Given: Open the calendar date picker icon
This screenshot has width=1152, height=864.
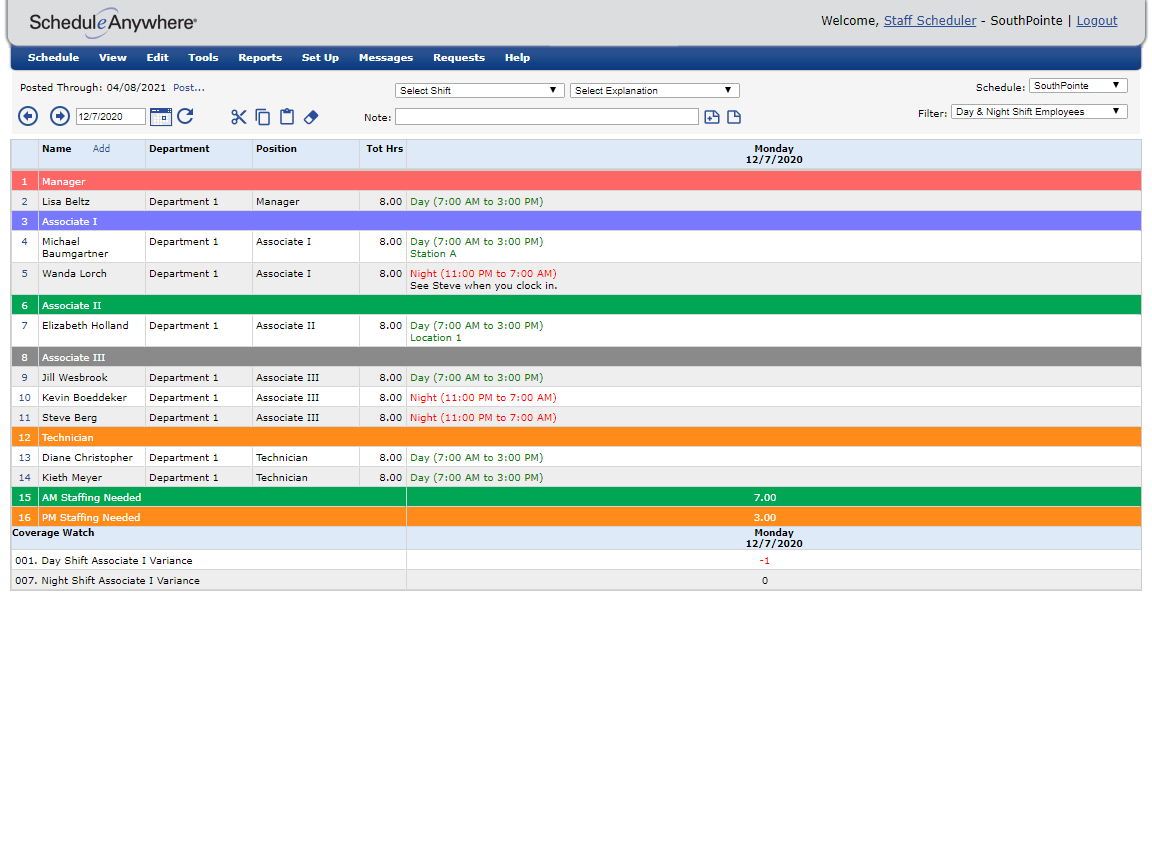Looking at the screenshot, I should pyautogui.click(x=160, y=116).
